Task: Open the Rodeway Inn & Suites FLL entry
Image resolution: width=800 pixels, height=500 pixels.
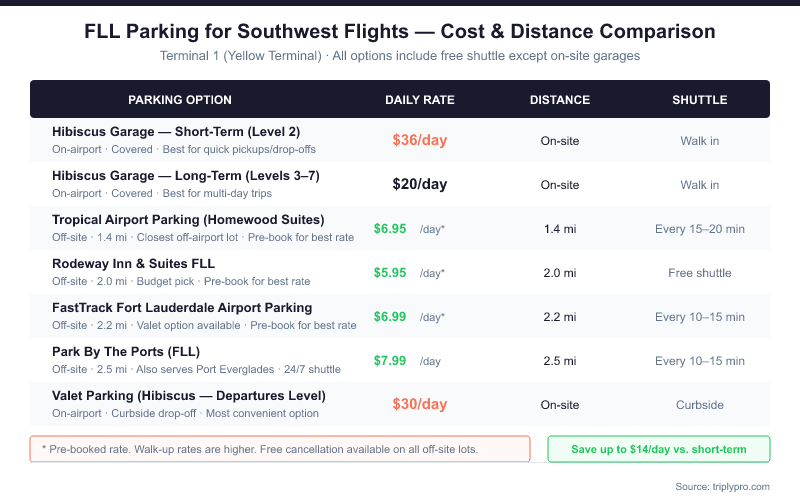Action: pos(132,264)
